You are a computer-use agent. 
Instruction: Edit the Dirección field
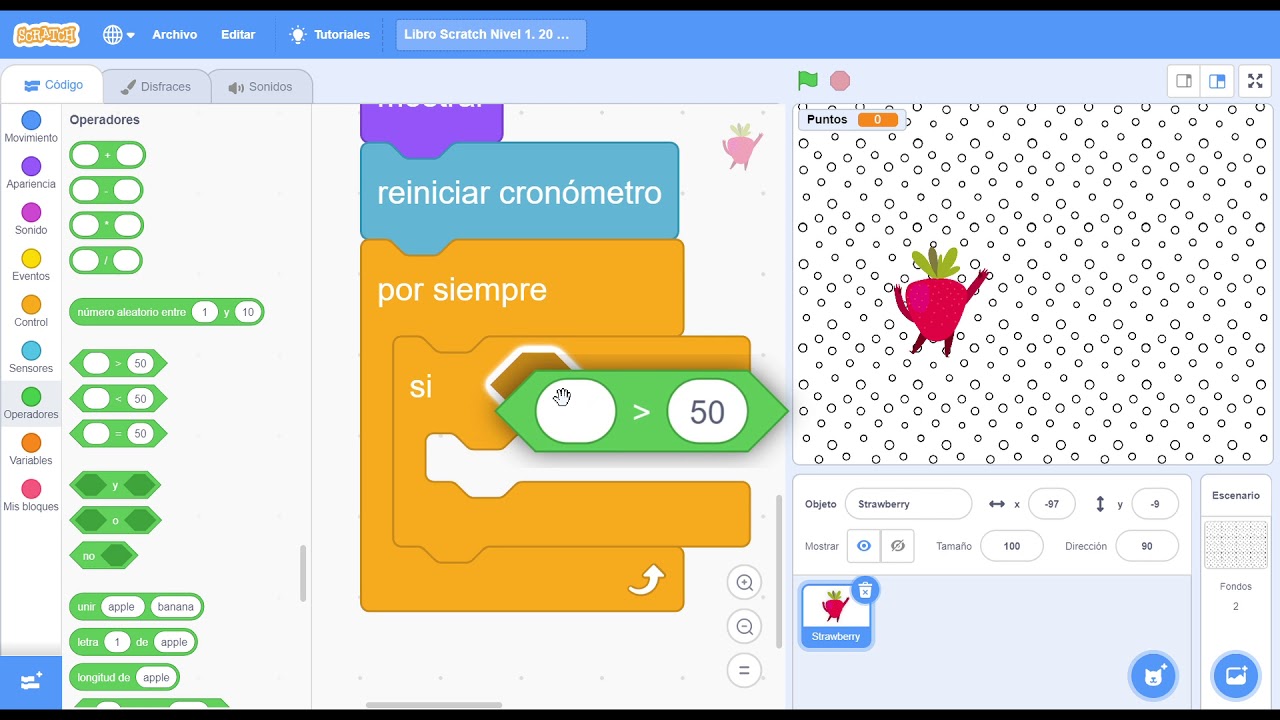[x=1147, y=546]
